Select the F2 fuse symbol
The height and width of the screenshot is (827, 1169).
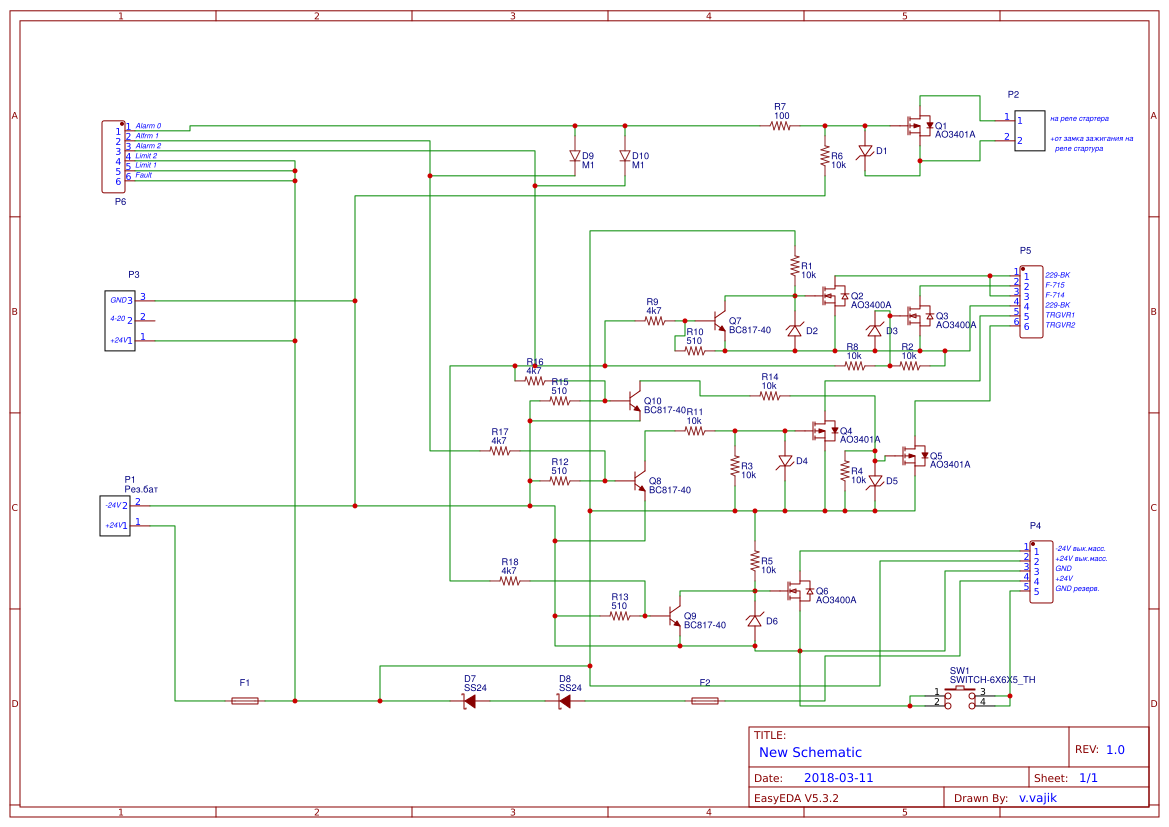pyautogui.click(x=705, y=701)
